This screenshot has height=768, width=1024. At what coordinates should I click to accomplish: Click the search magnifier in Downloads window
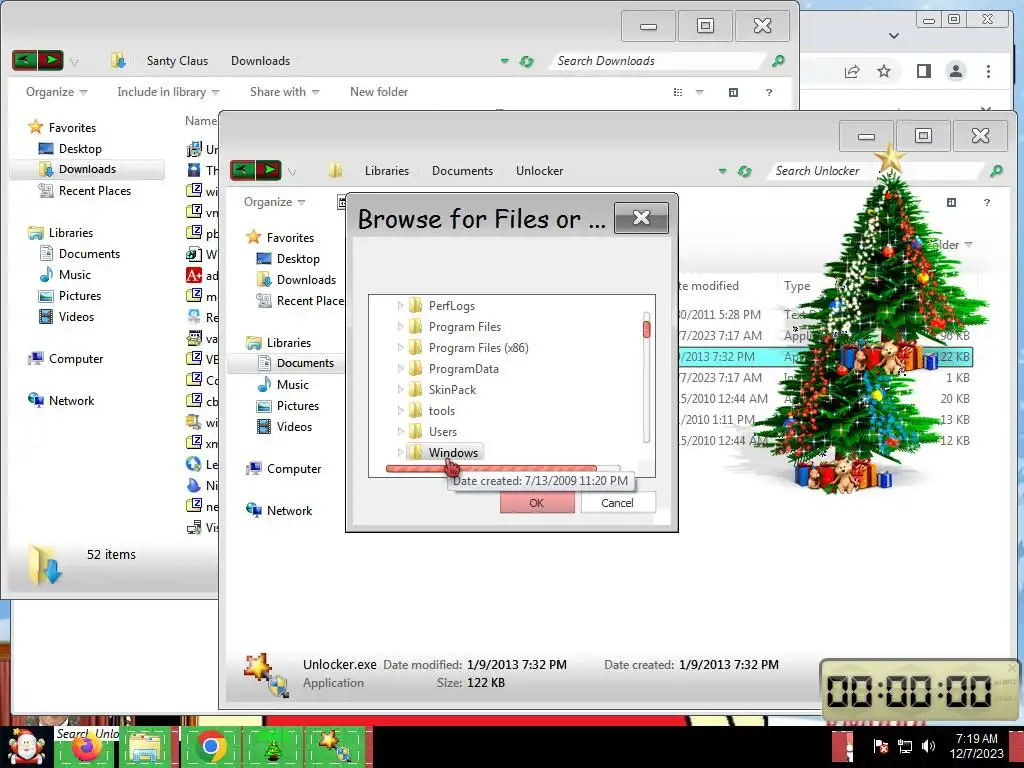[x=778, y=61]
